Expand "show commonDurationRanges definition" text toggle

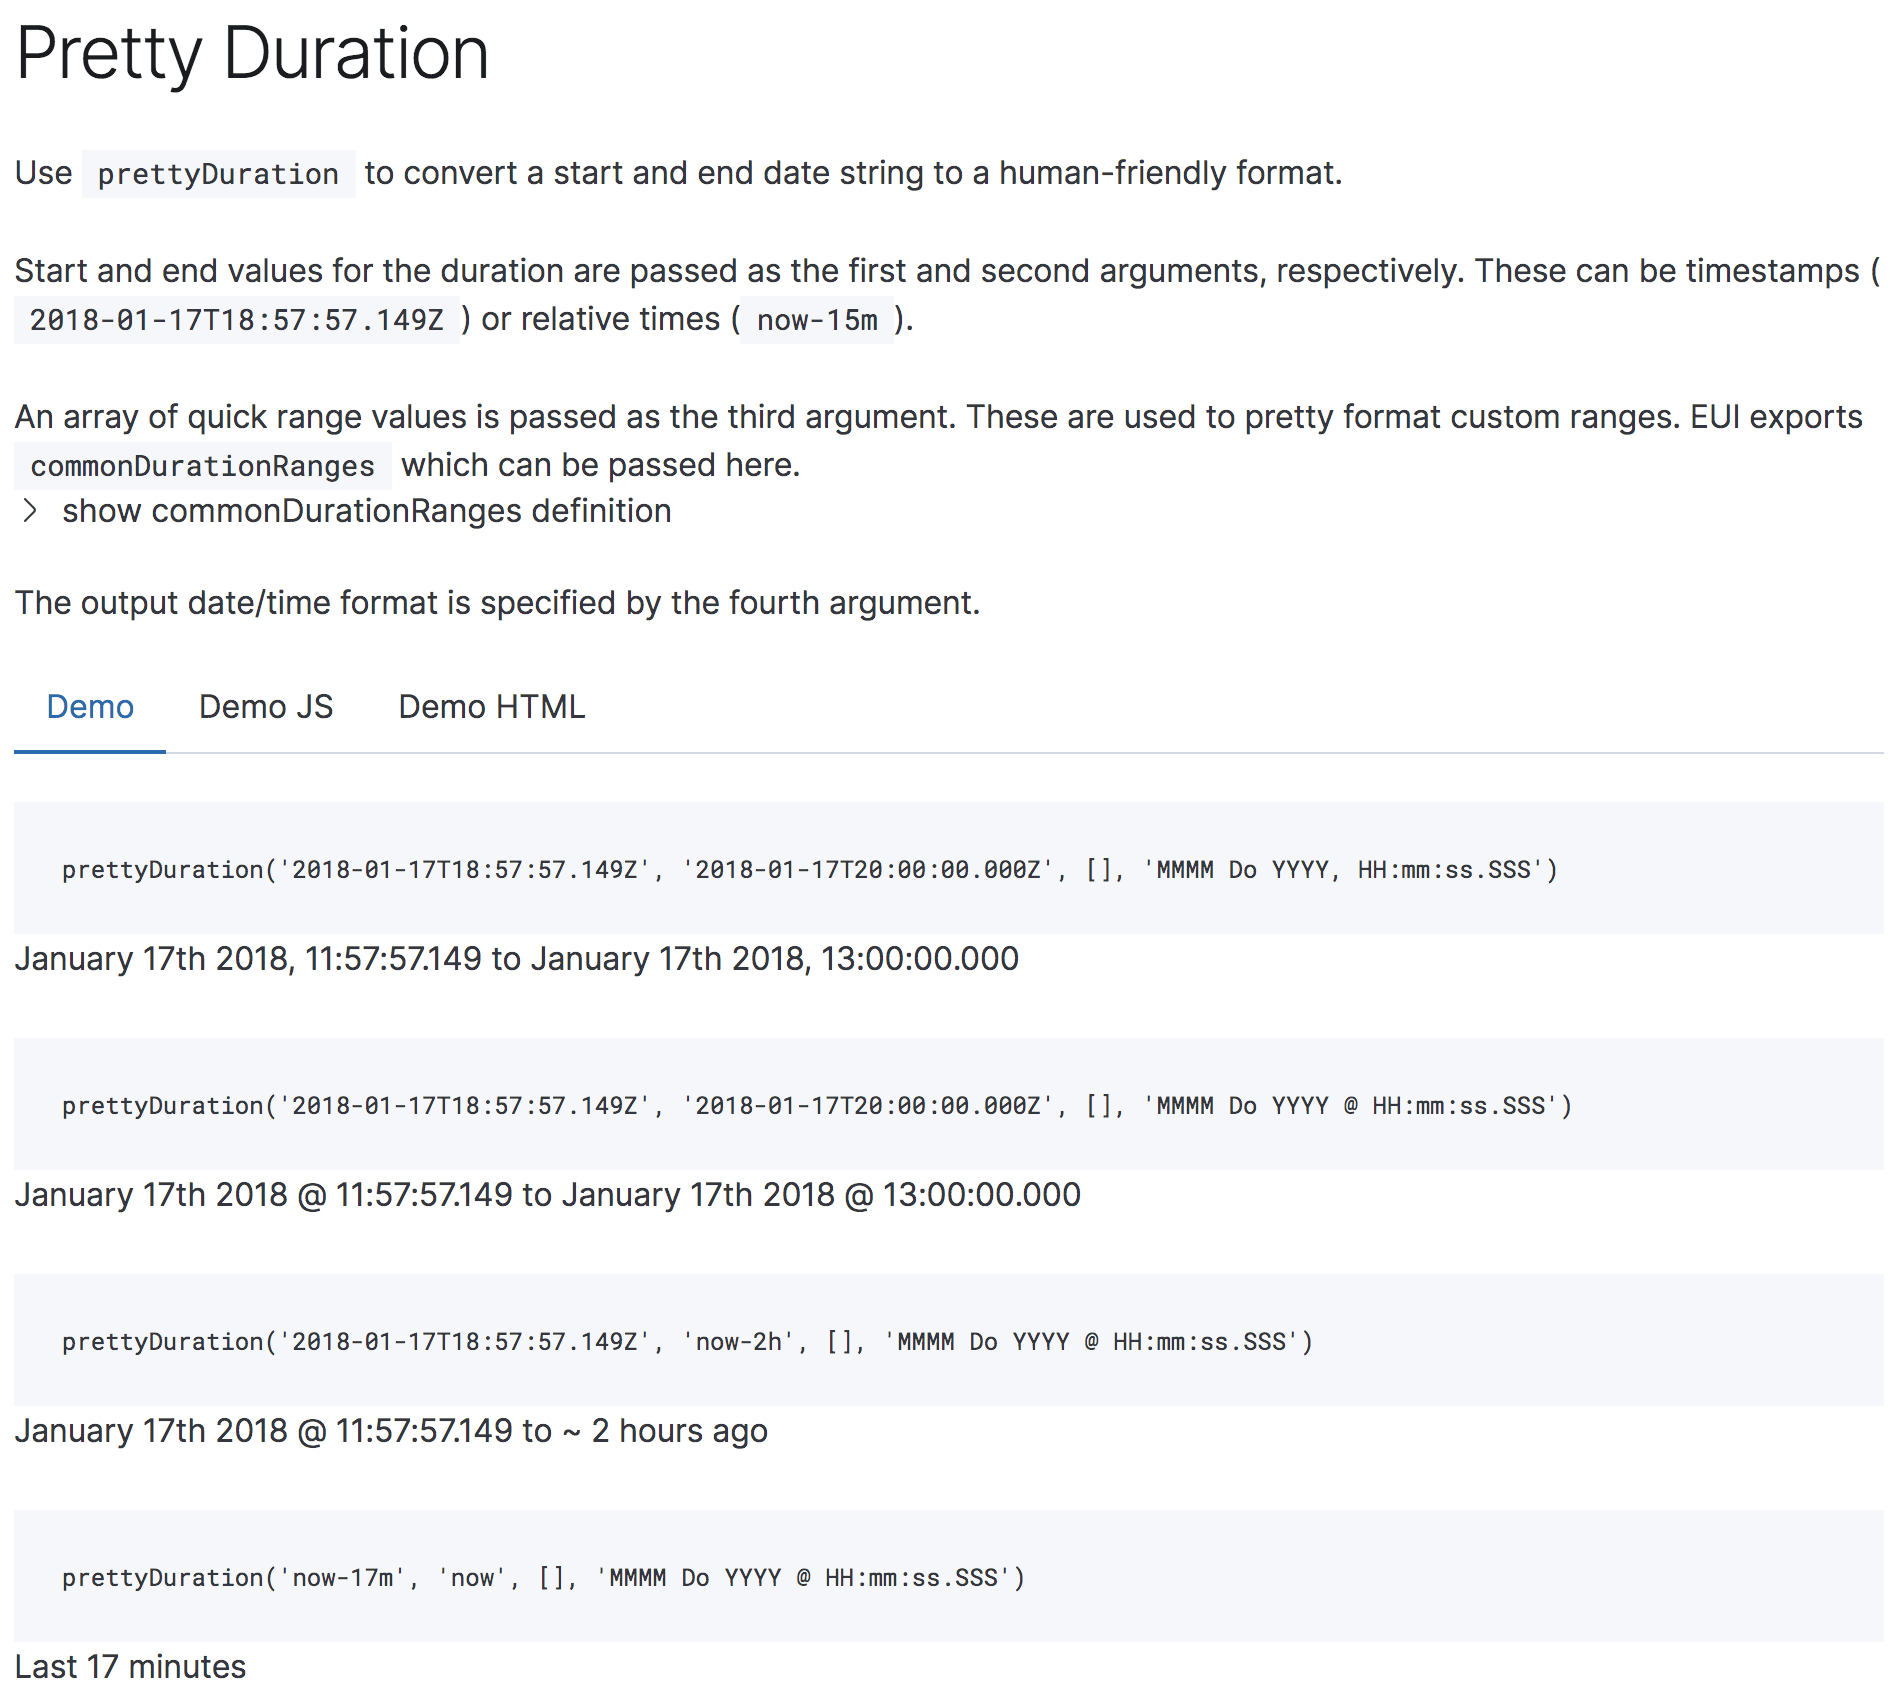click(366, 511)
